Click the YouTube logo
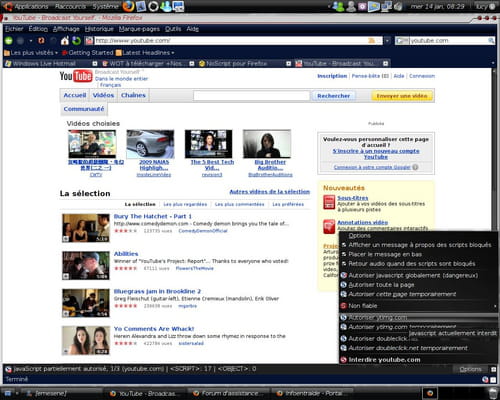 pos(76,76)
